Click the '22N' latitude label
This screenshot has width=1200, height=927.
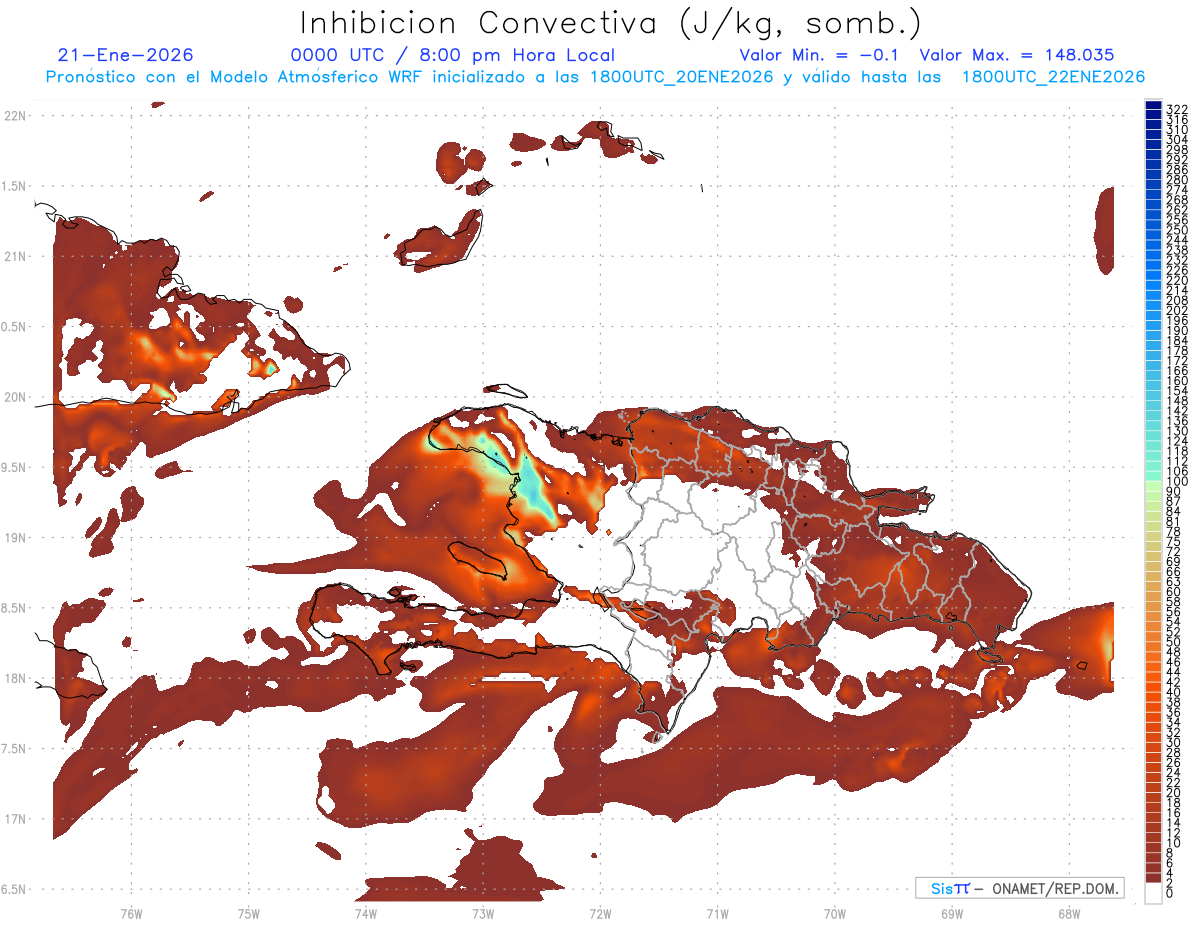pos(14,116)
